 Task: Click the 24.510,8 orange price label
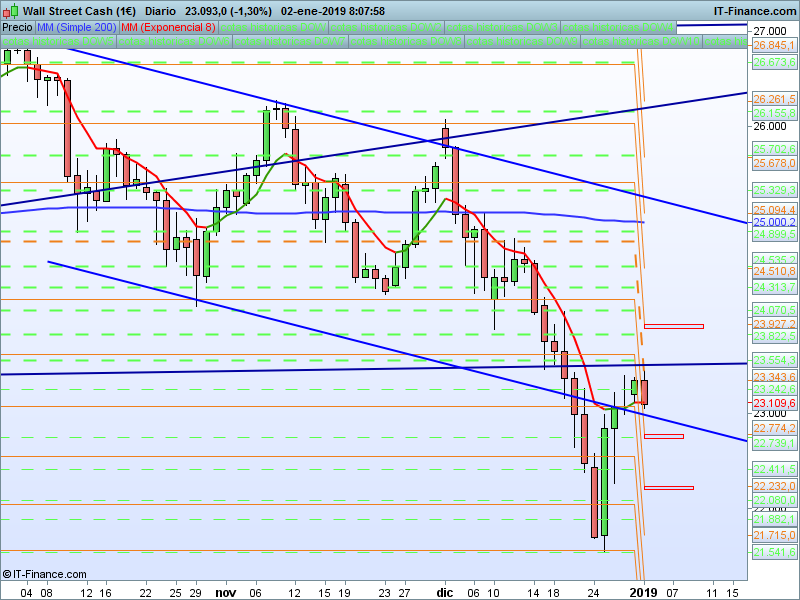coord(774,271)
